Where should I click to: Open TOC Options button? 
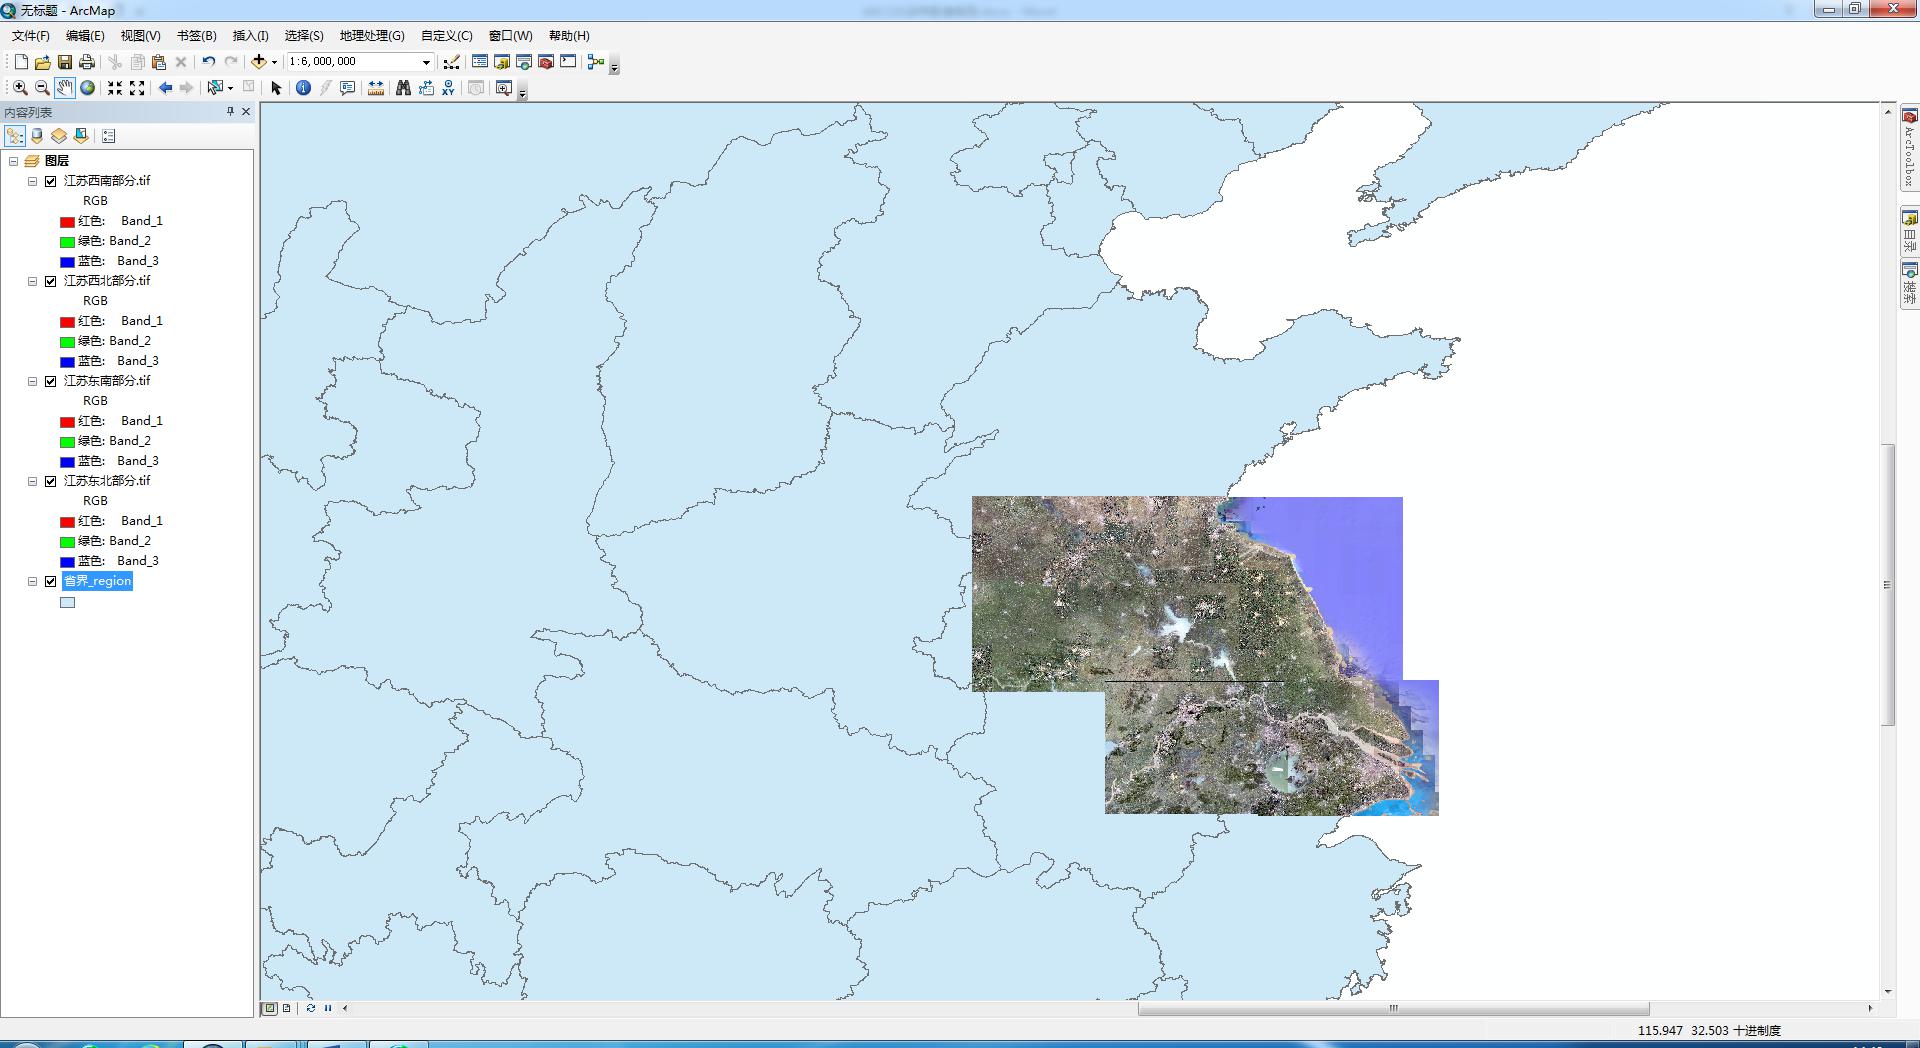(x=109, y=136)
